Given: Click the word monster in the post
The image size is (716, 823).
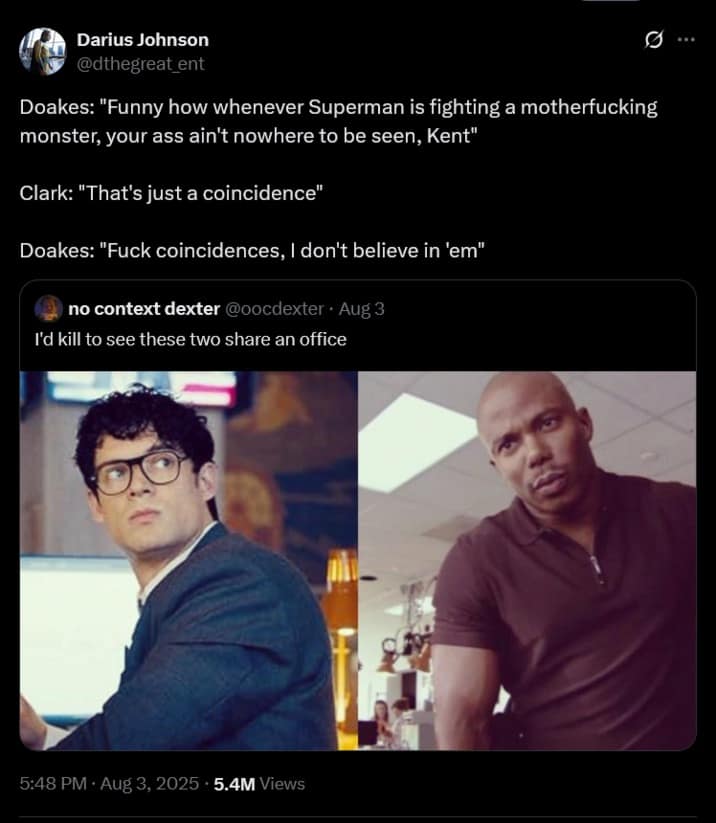Looking at the screenshot, I should coord(55,136).
